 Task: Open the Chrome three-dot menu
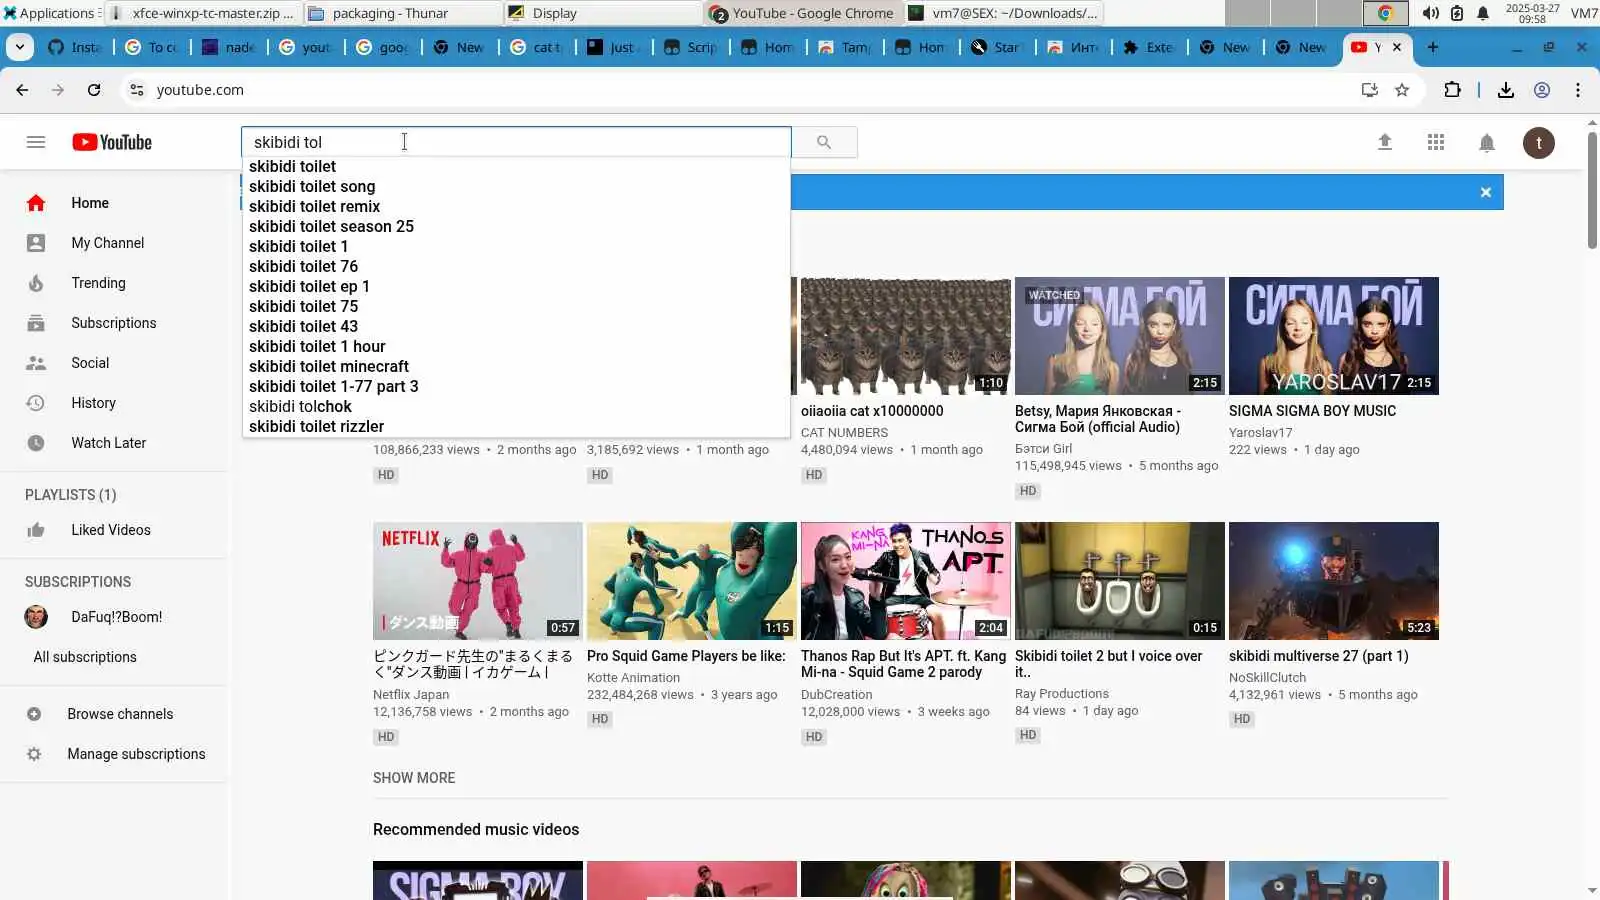1578,90
